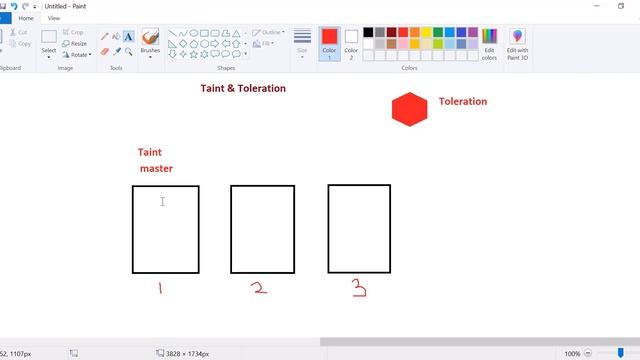
Task: Pick the dark red color swatch
Action: tap(391, 32)
